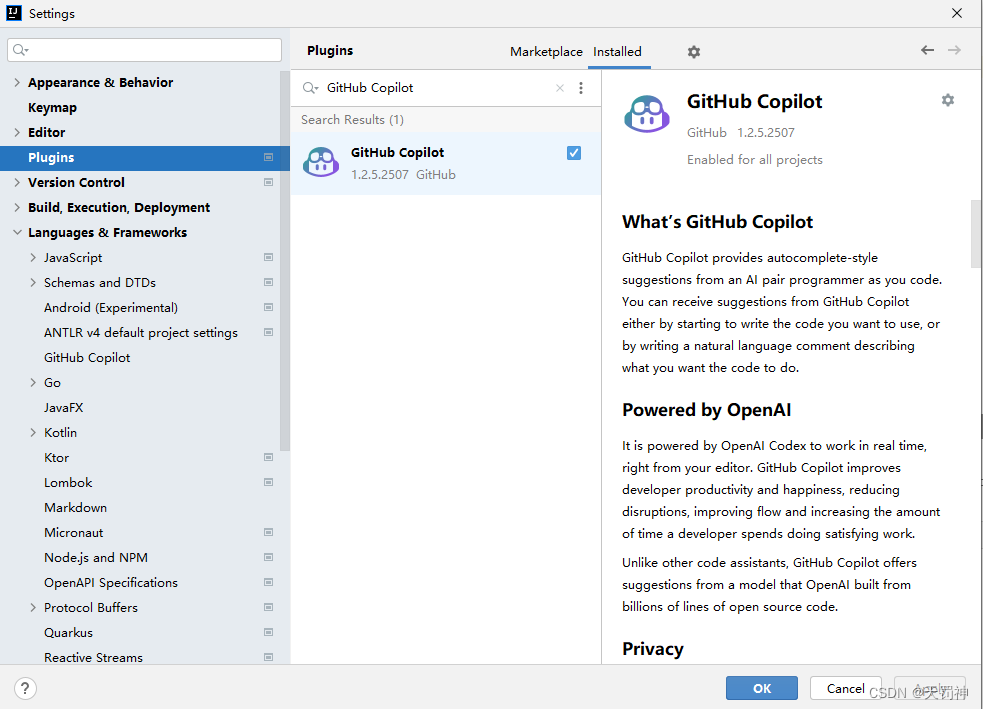983x709 pixels.
Task: Click project-level icon beside Micronaut
Action: click(x=268, y=532)
